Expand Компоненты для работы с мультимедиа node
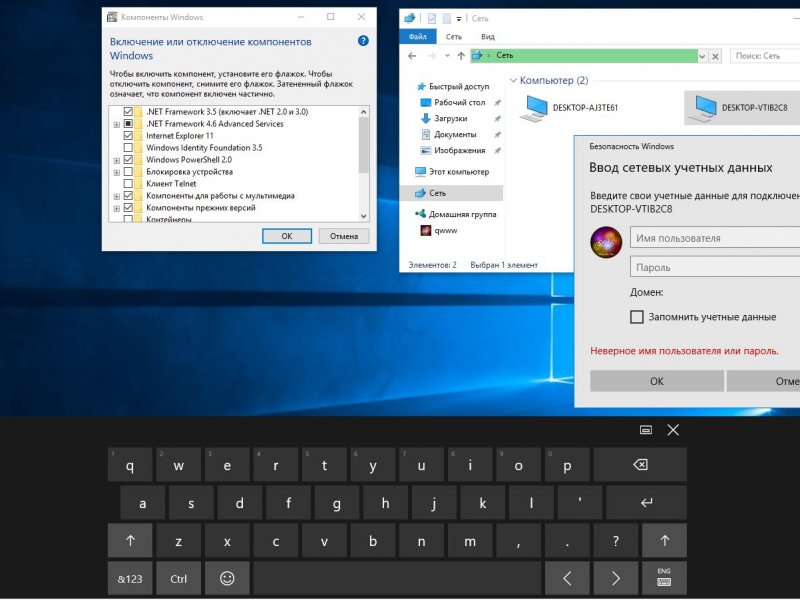This screenshot has height=600, width=800. (117, 196)
